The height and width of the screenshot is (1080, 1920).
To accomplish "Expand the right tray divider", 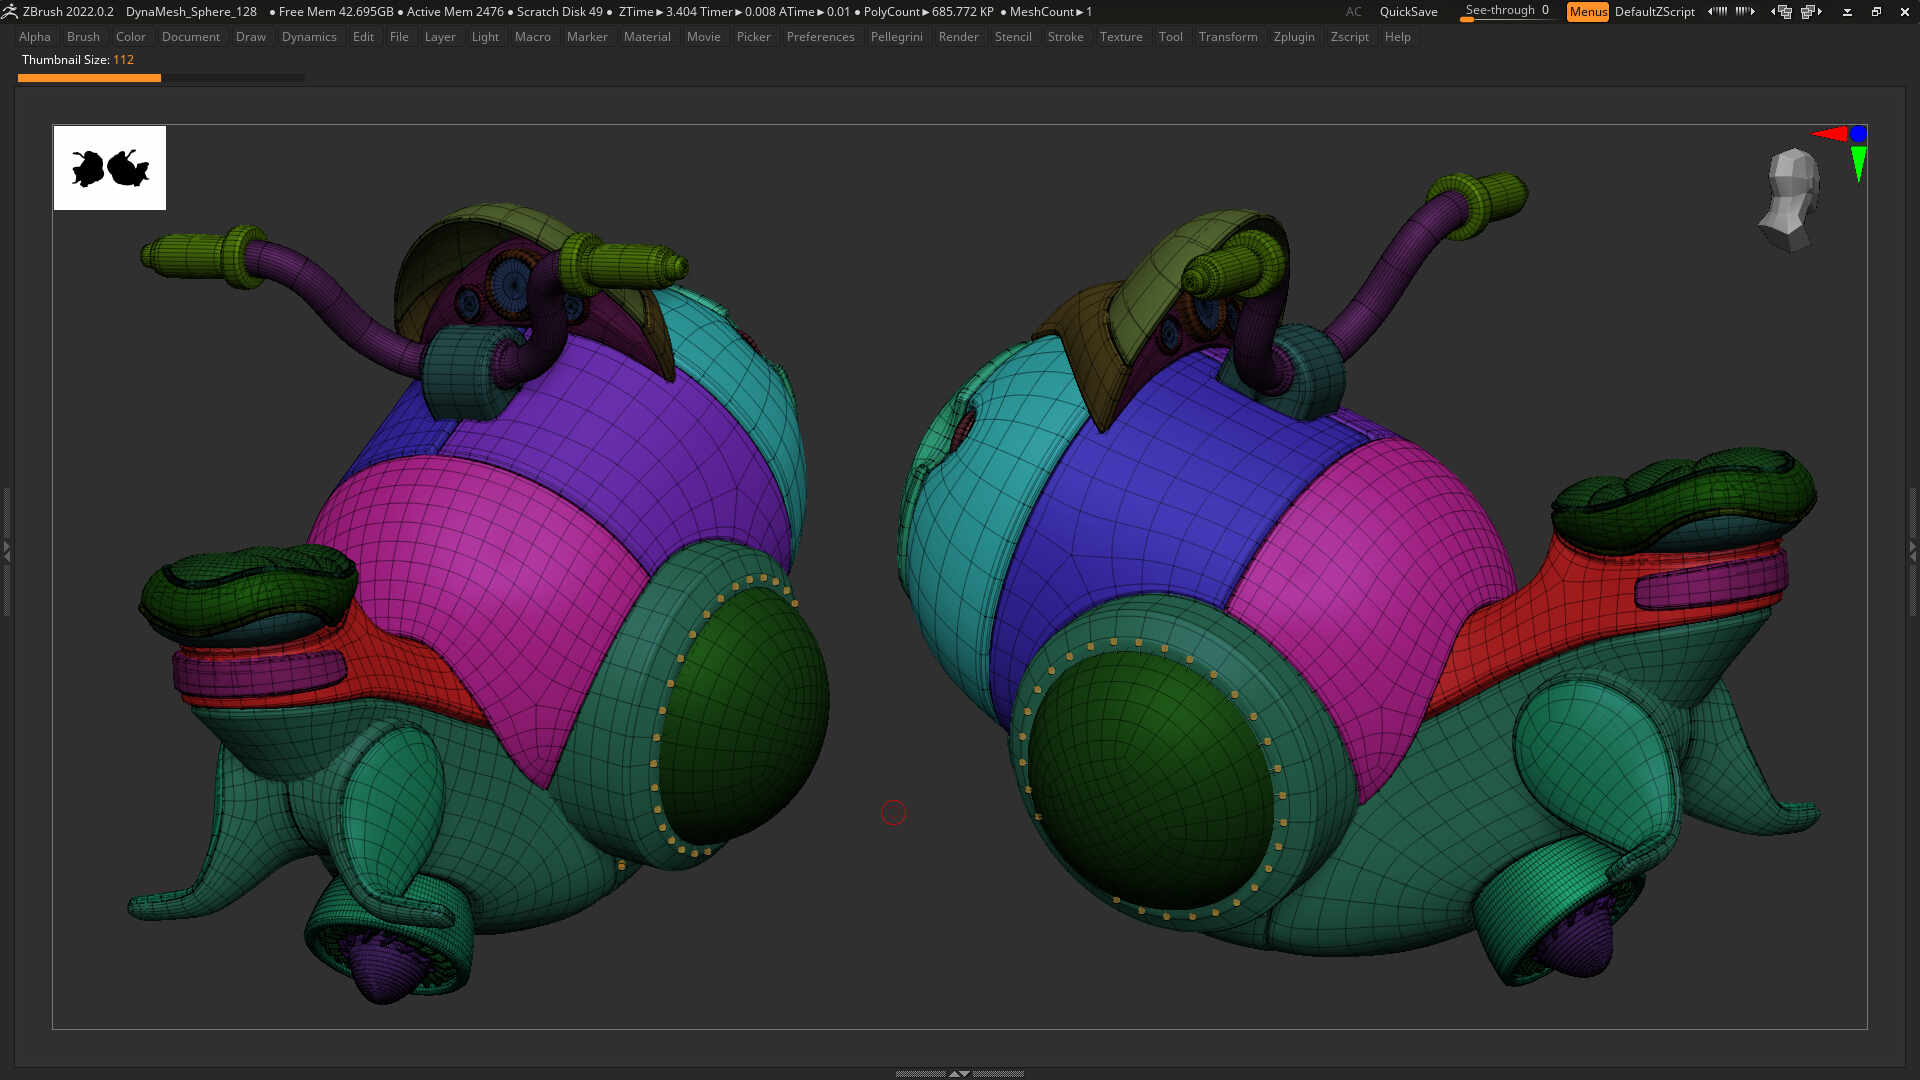I will click(1913, 550).
